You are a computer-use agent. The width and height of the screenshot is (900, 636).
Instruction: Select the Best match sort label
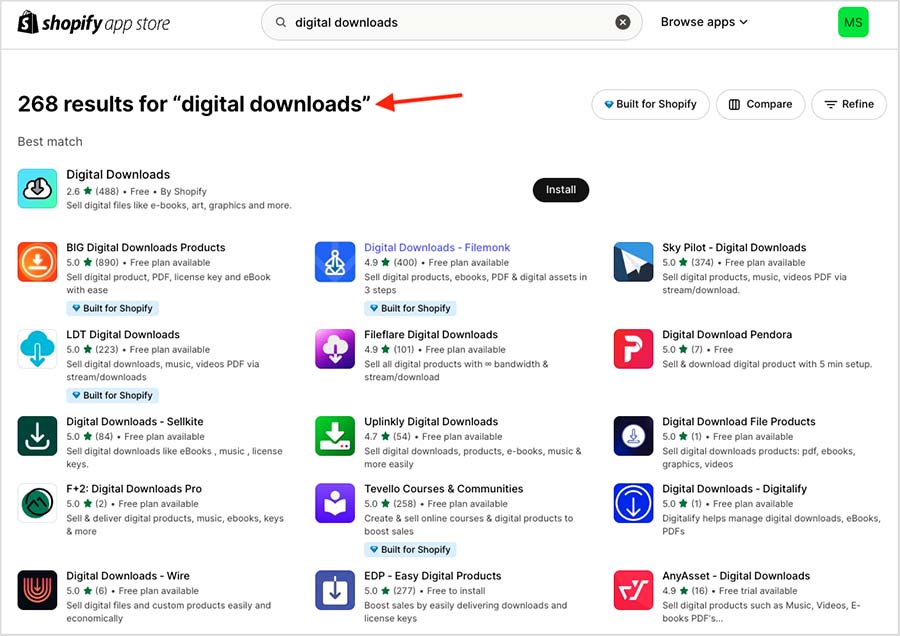[x=50, y=142]
